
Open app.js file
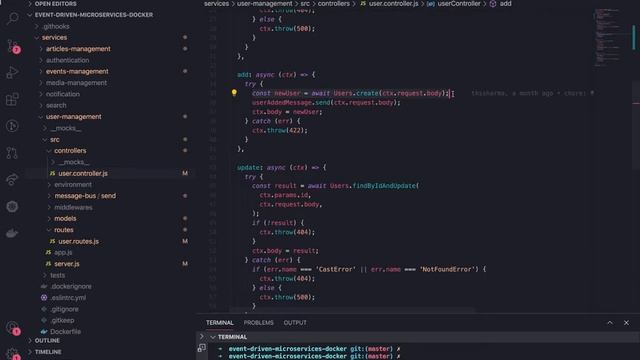point(63,253)
